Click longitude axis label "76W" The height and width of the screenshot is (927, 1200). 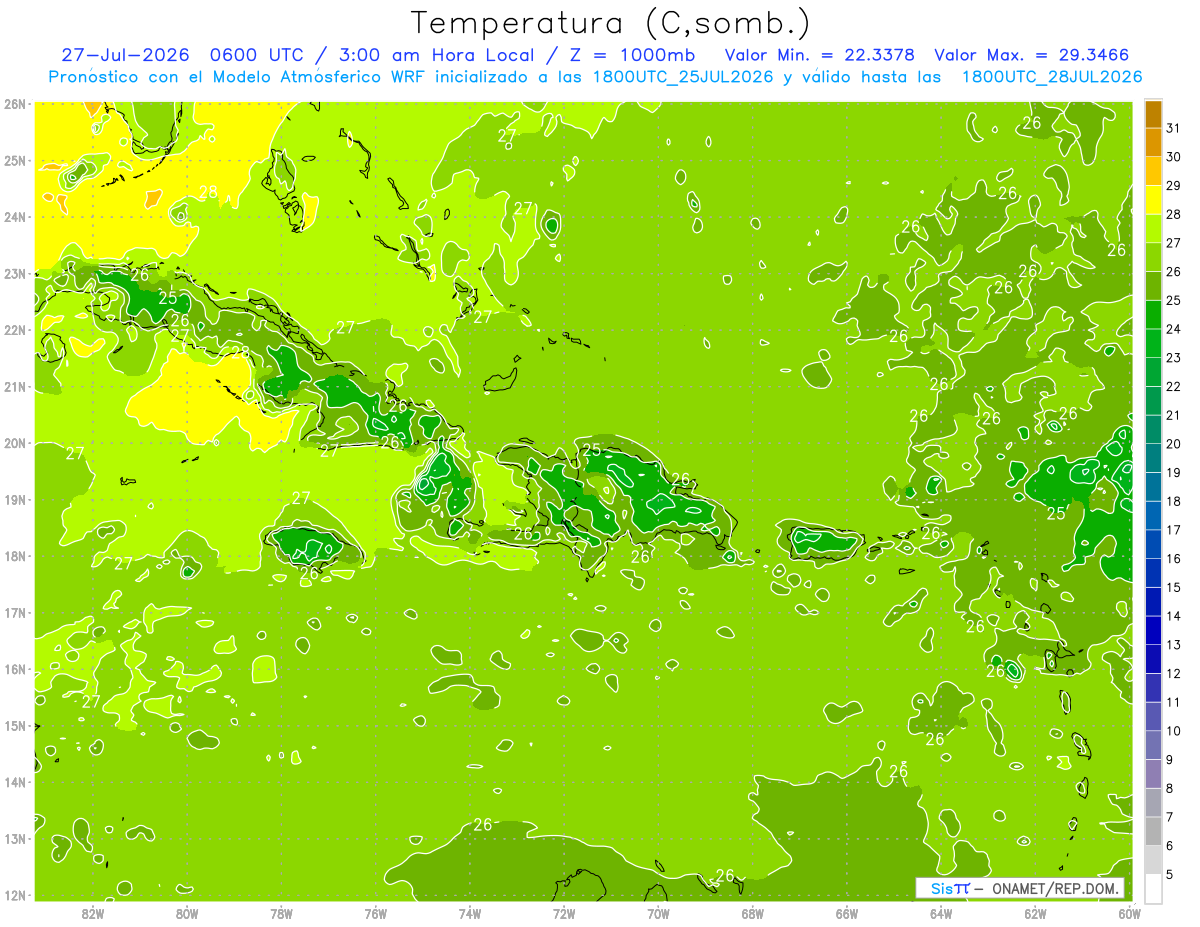coord(376,913)
